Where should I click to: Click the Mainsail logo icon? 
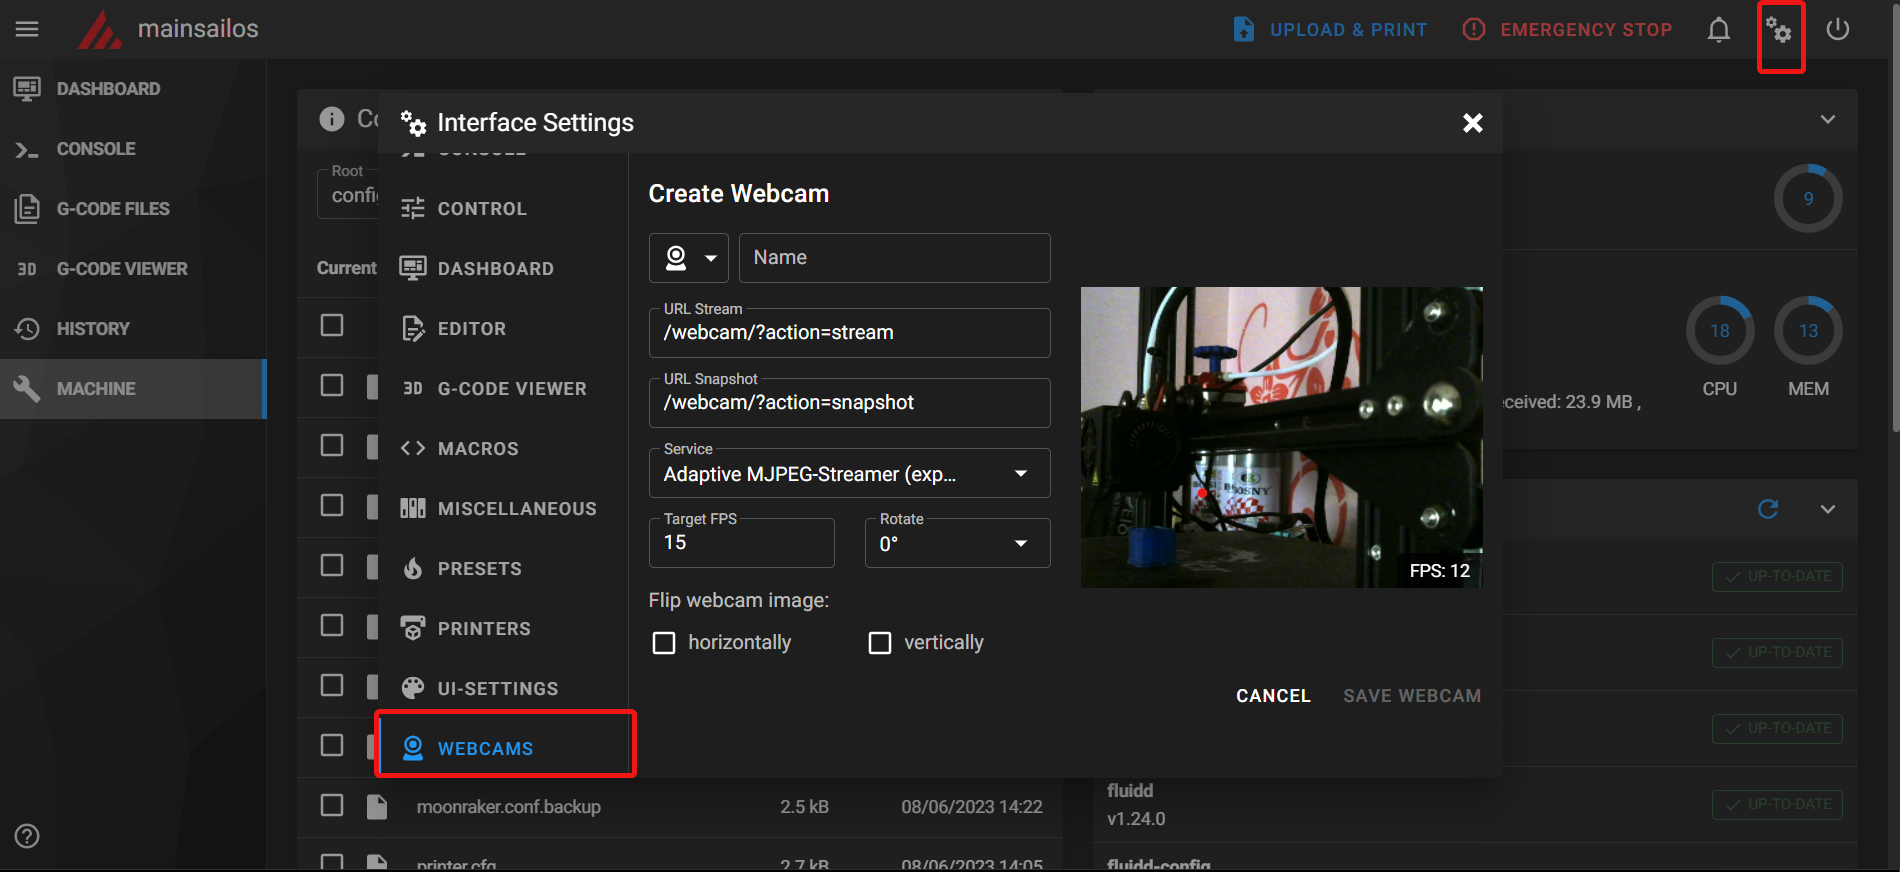[100, 29]
